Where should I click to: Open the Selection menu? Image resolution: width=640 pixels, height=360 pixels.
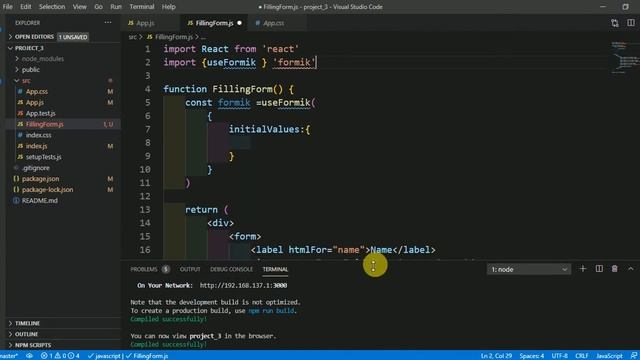coord(52,7)
